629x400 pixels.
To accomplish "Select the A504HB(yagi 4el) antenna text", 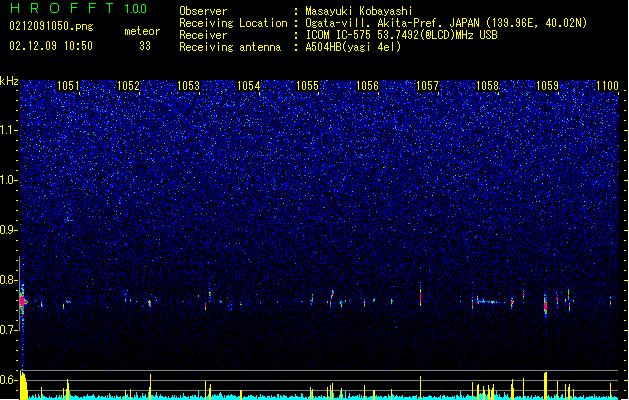I will pyautogui.click(x=353, y=47).
